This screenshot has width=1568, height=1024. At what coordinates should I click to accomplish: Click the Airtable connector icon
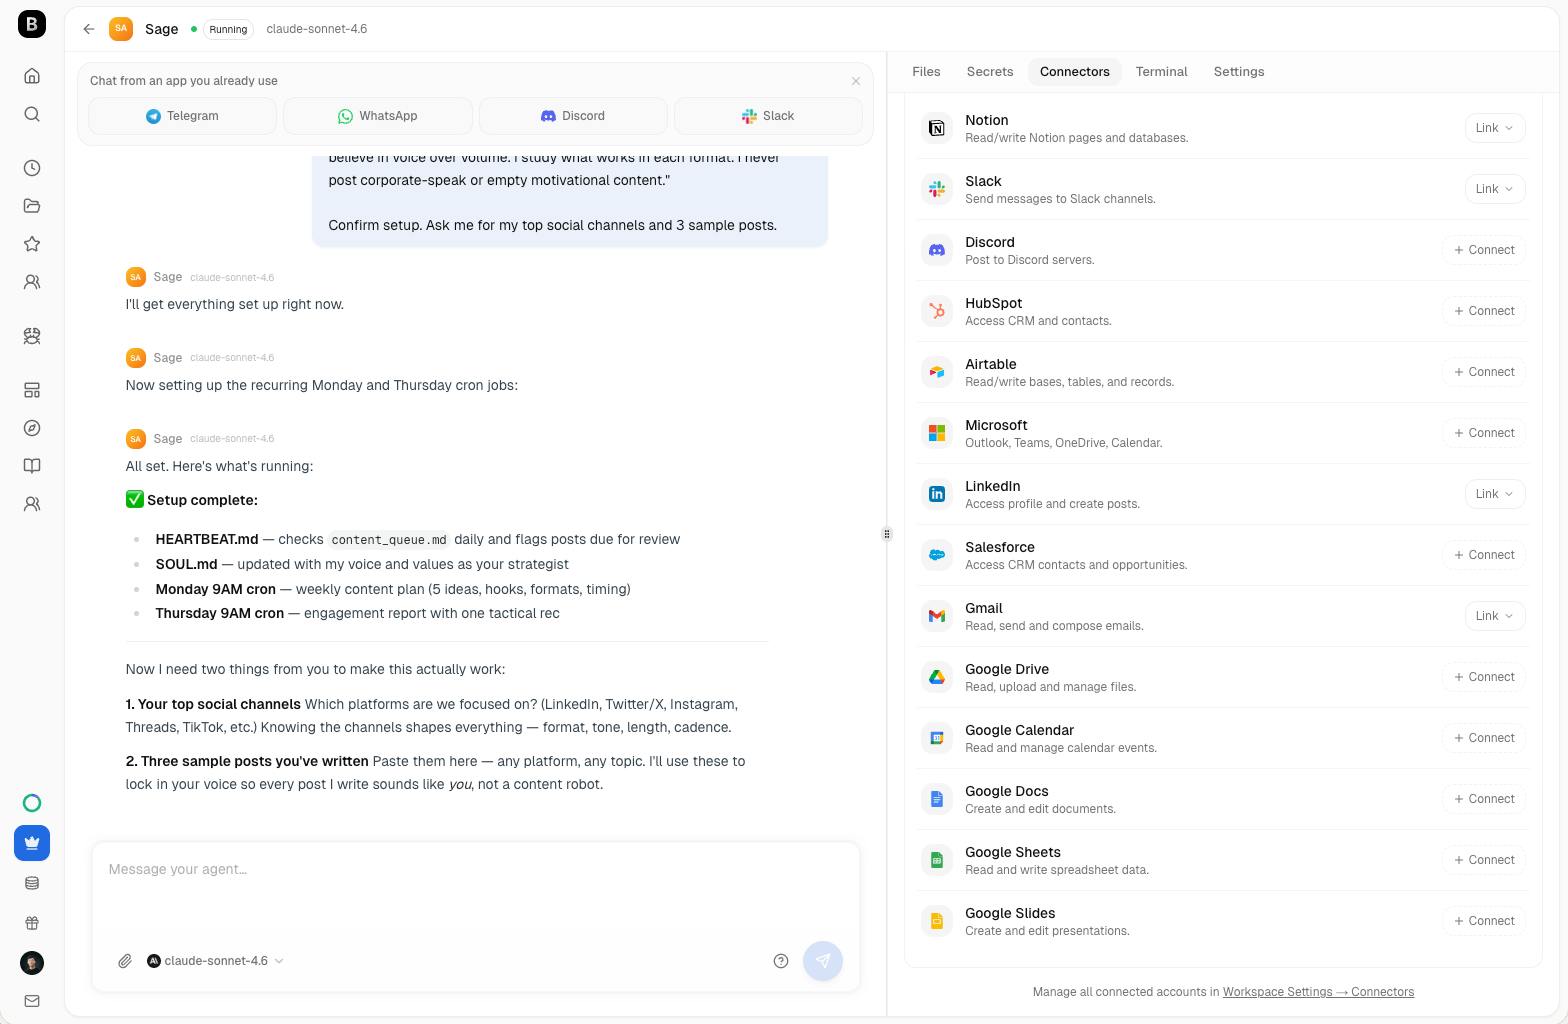coord(937,372)
